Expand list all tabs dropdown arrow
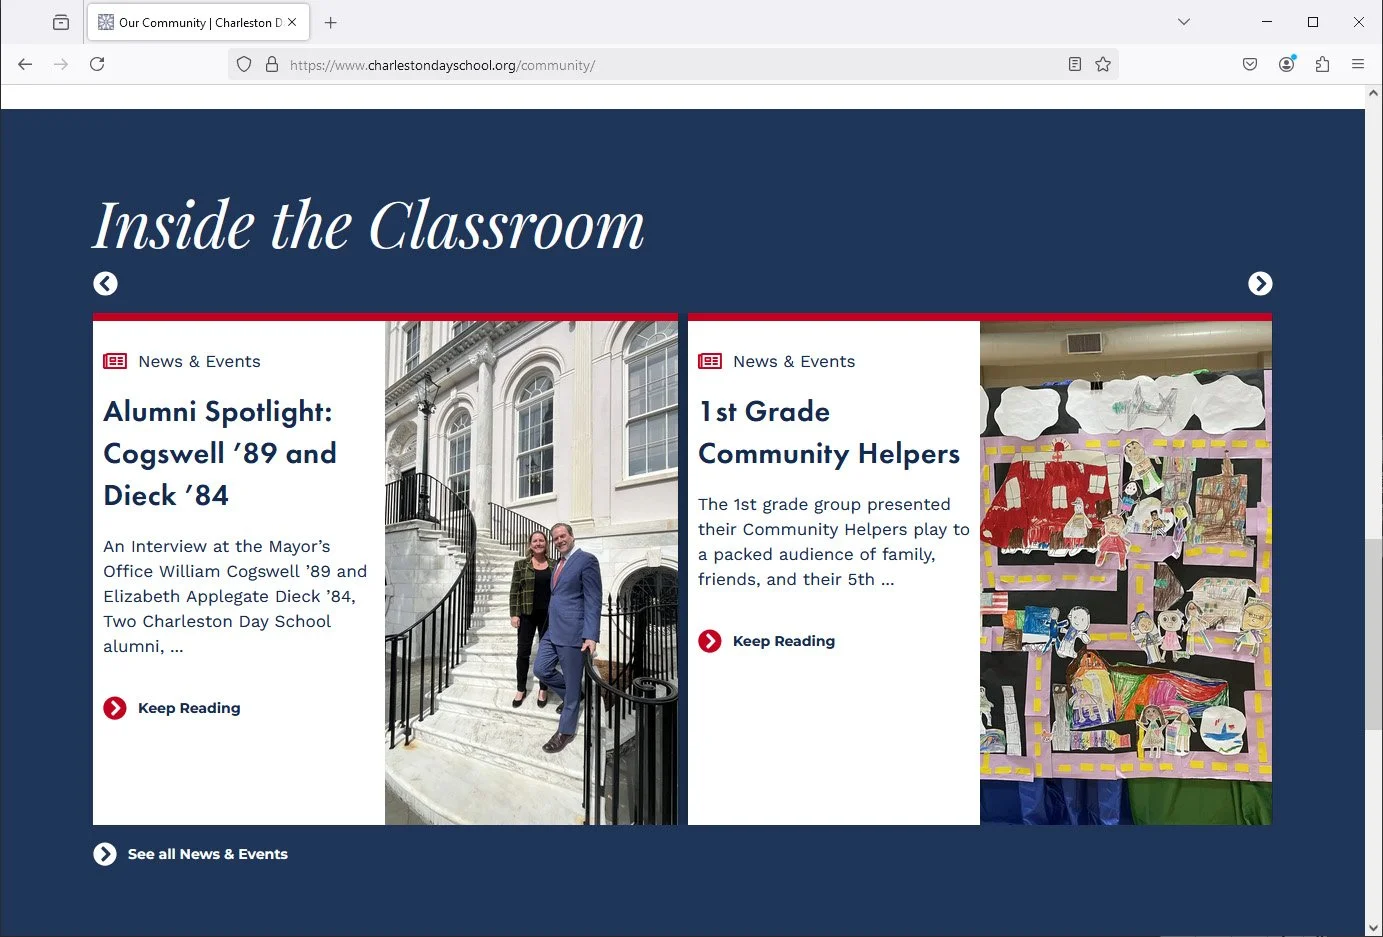1383x937 pixels. pyautogui.click(x=1184, y=22)
